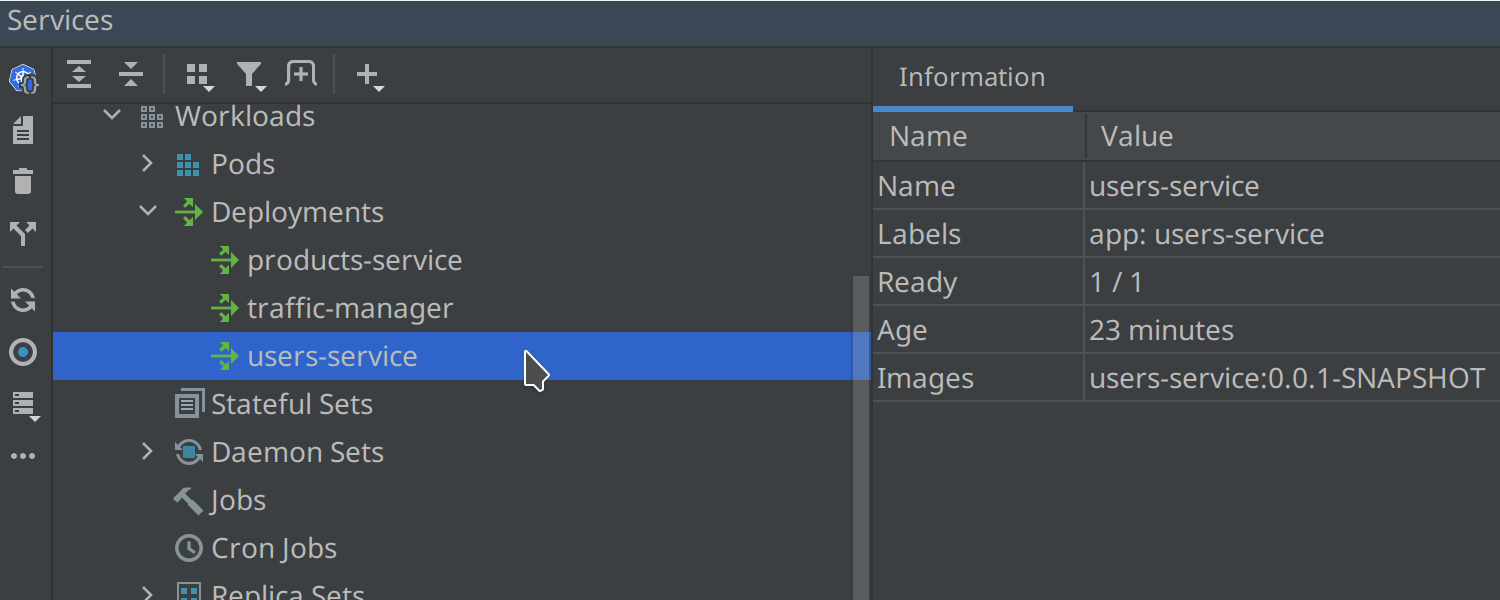Viewport: 1500px width, 600px height.
Task: Open the More actions ellipsis icon
Action: pos(23,456)
